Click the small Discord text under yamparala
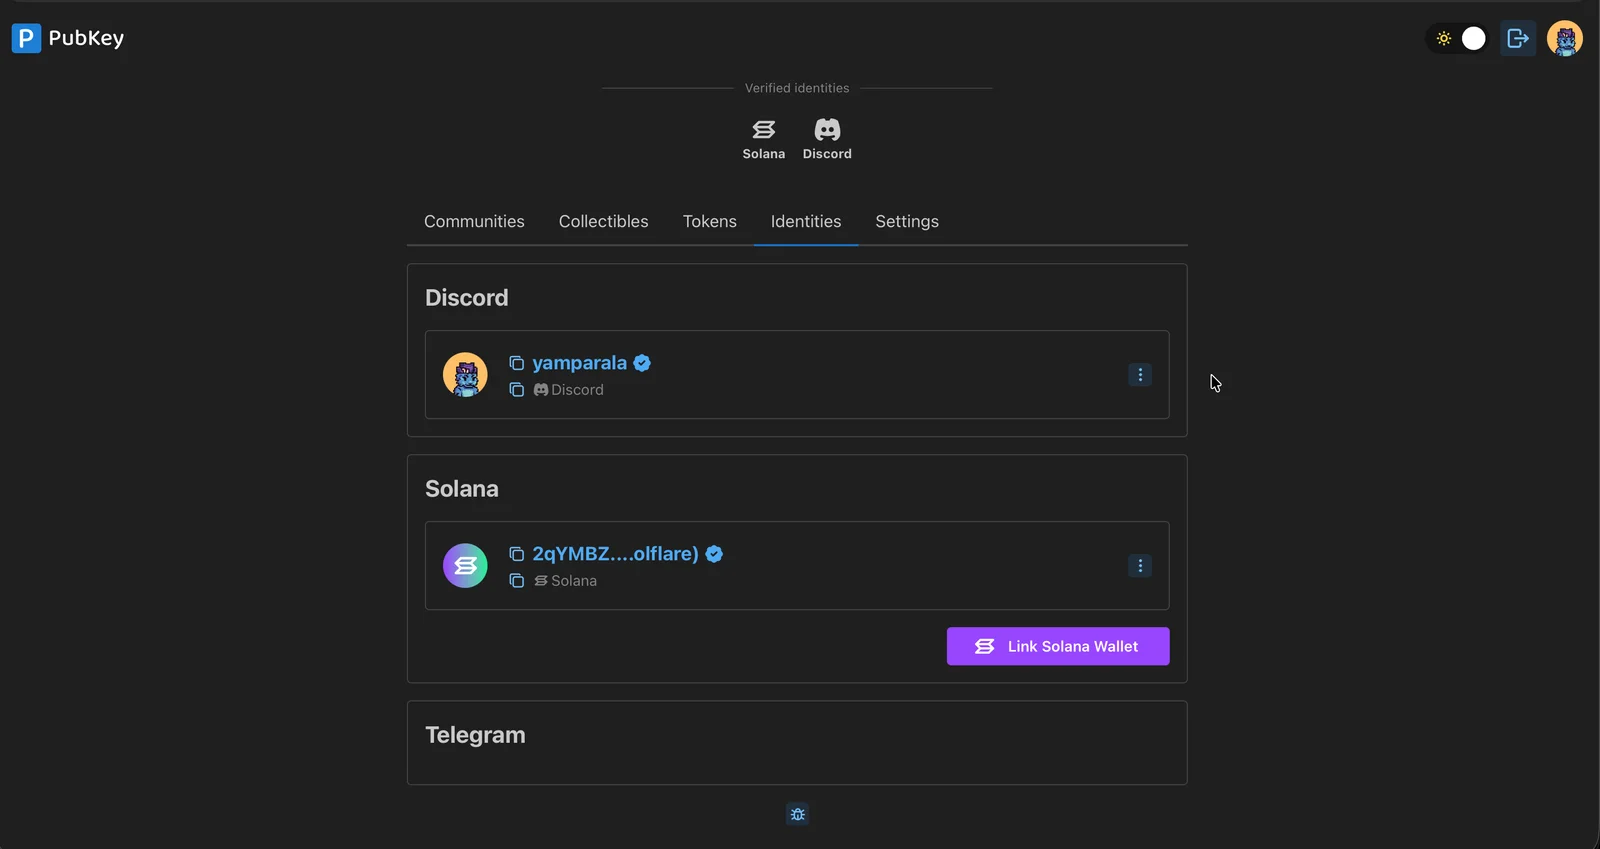 [x=577, y=390]
